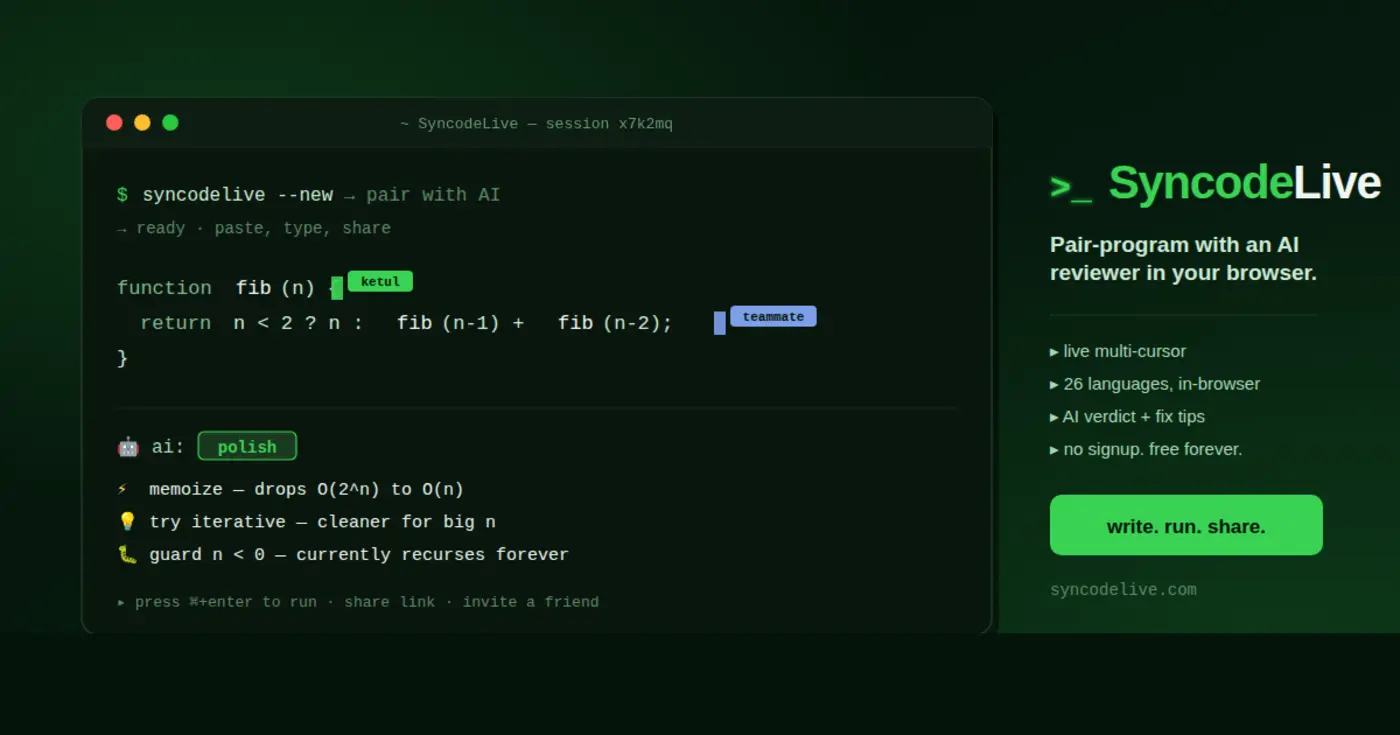Viewport: 1400px width, 735px height.
Task: Click the green dollar prompt symbol
Action: pos(122,195)
